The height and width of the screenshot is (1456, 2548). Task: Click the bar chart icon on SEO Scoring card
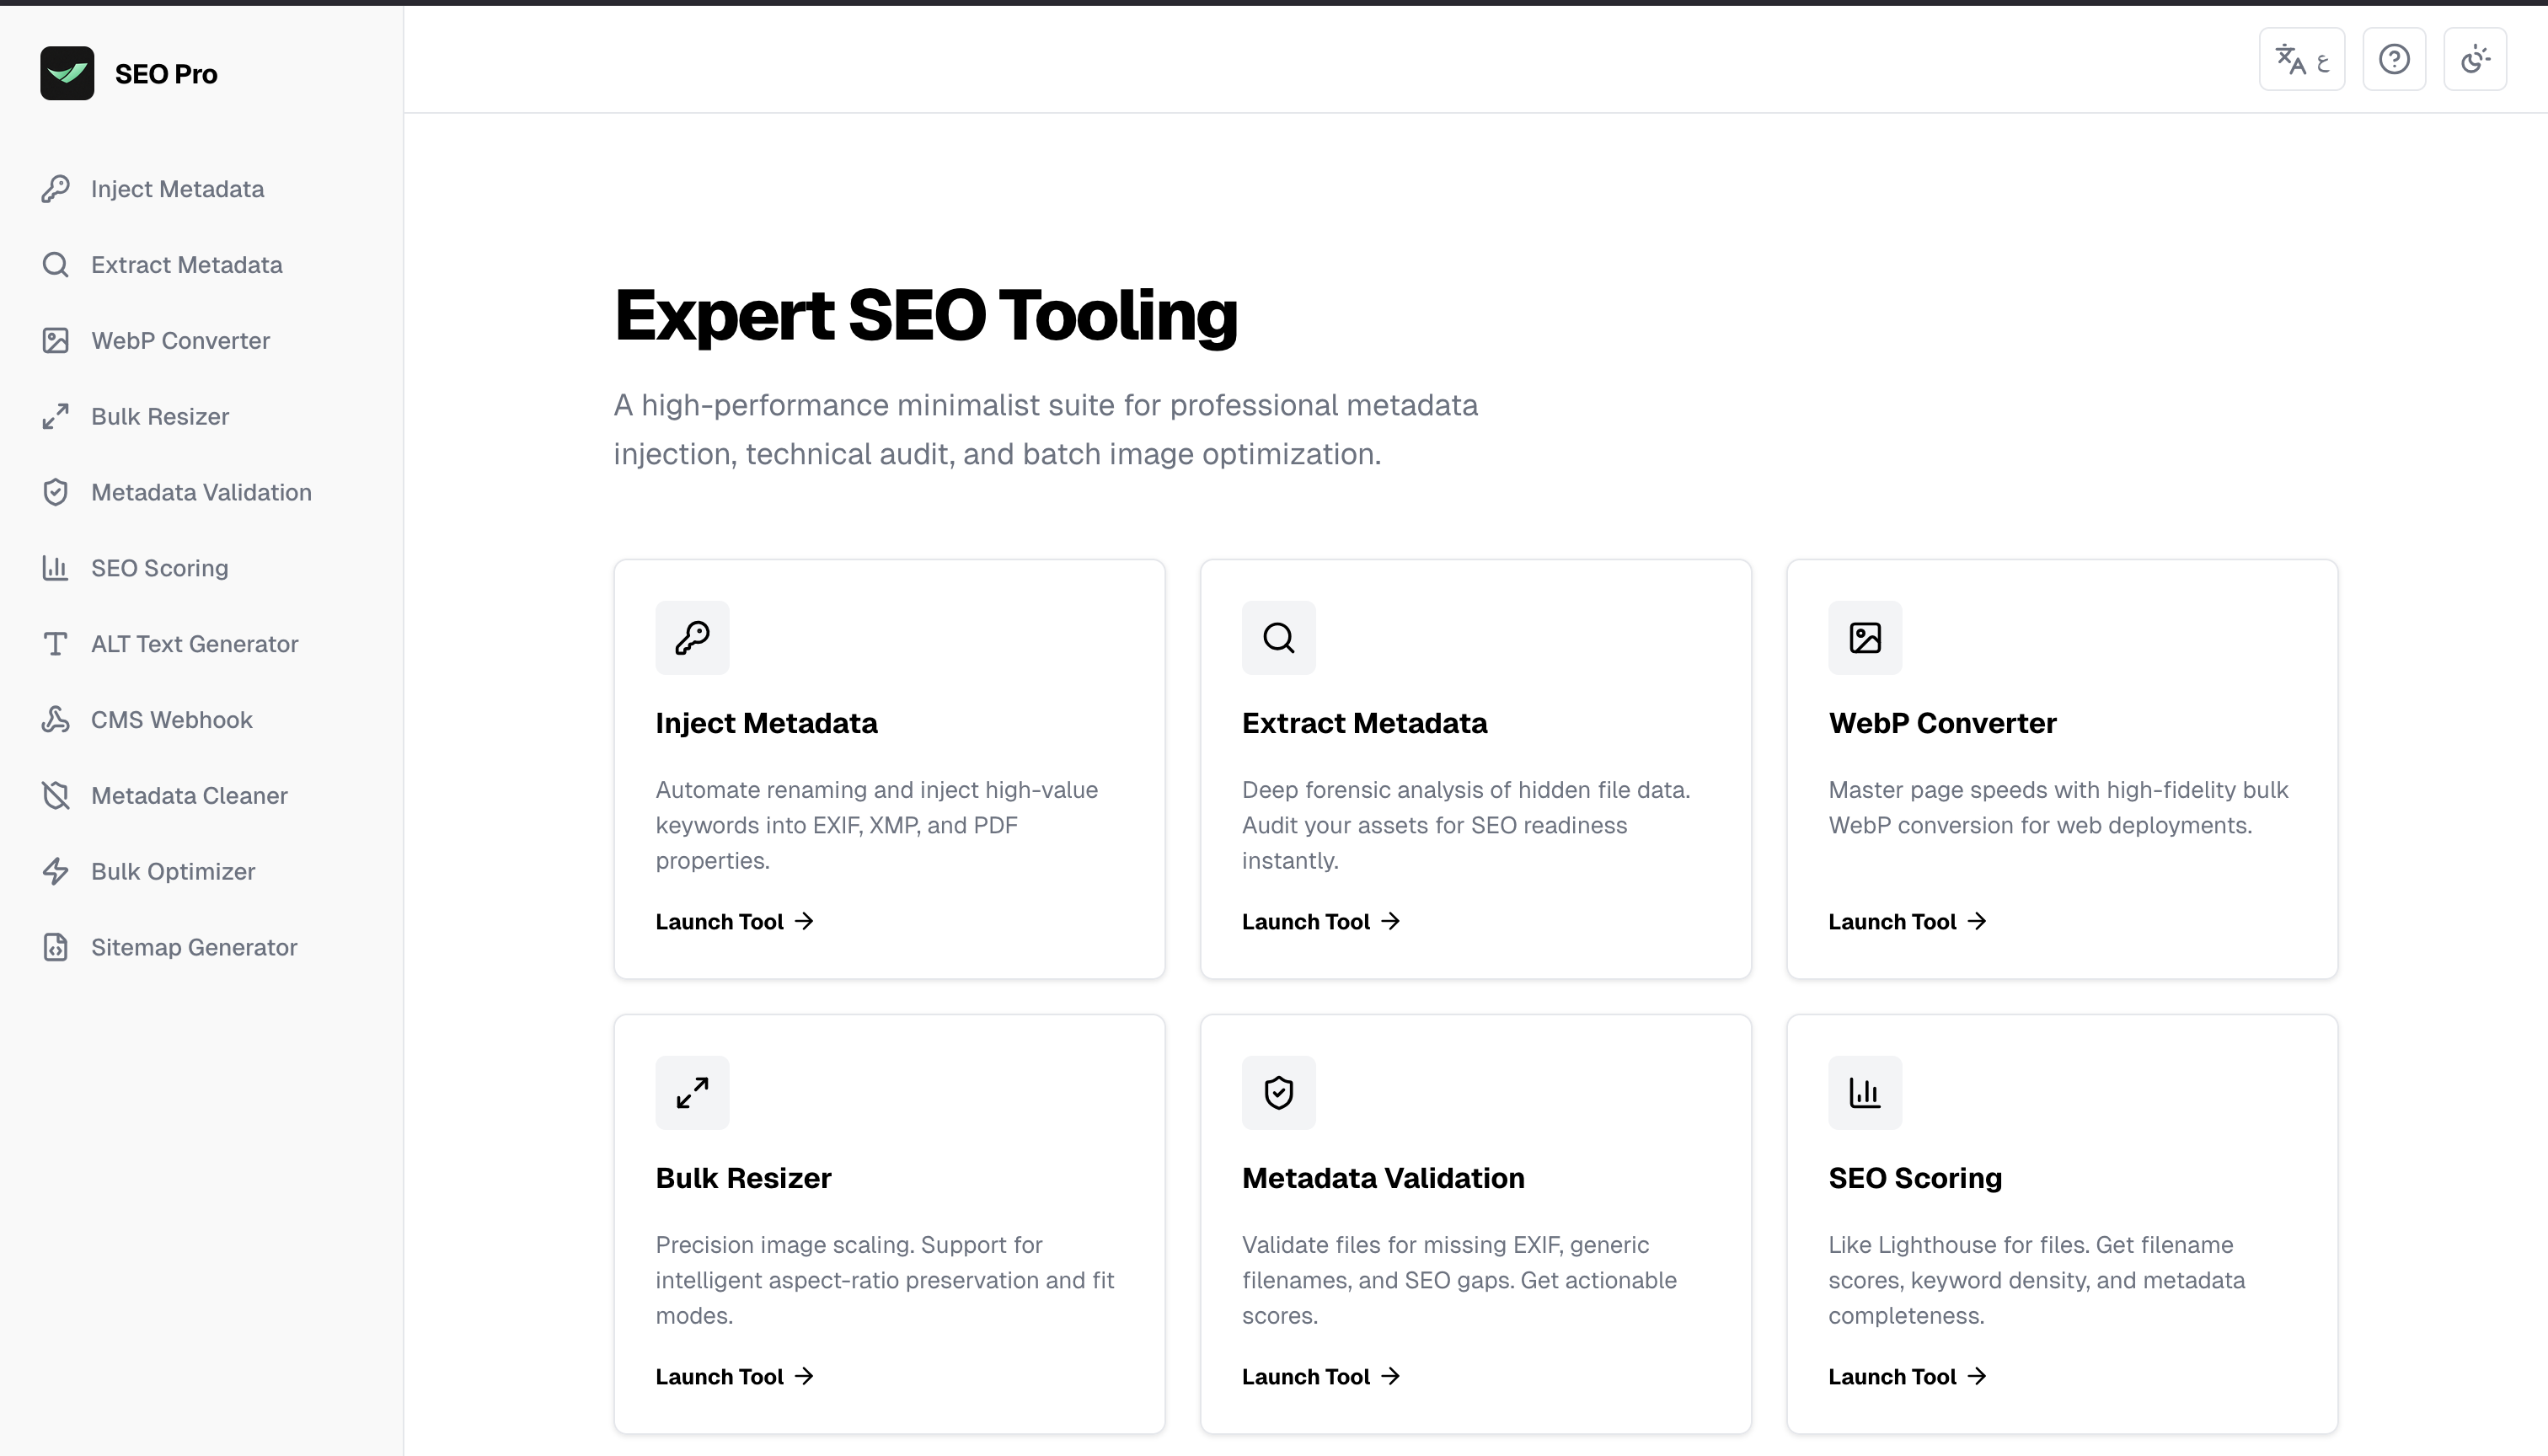(x=1864, y=1092)
